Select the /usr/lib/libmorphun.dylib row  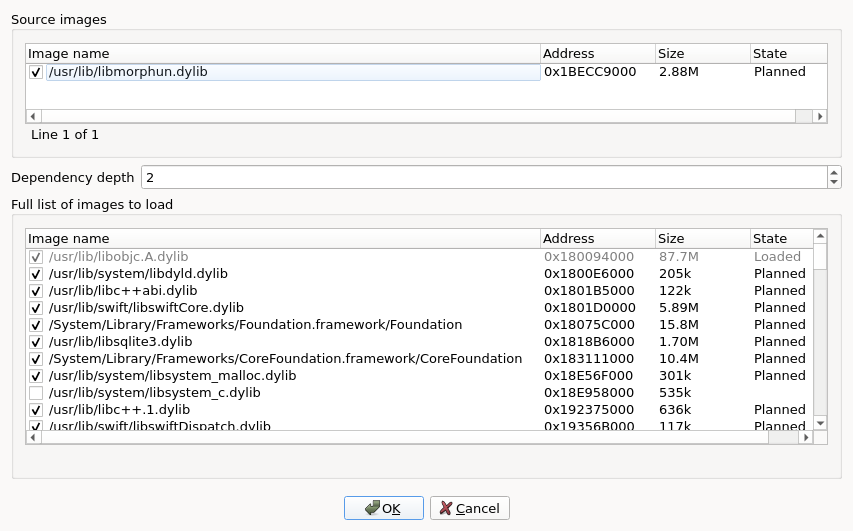click(426, 72)
